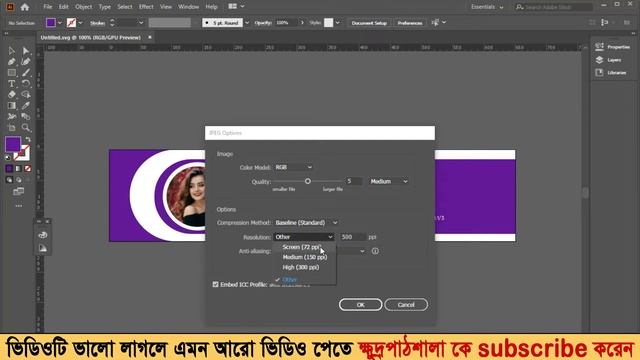Click the change screen mode icon
The height and width of the screenshot is (360, 640).
18,191
